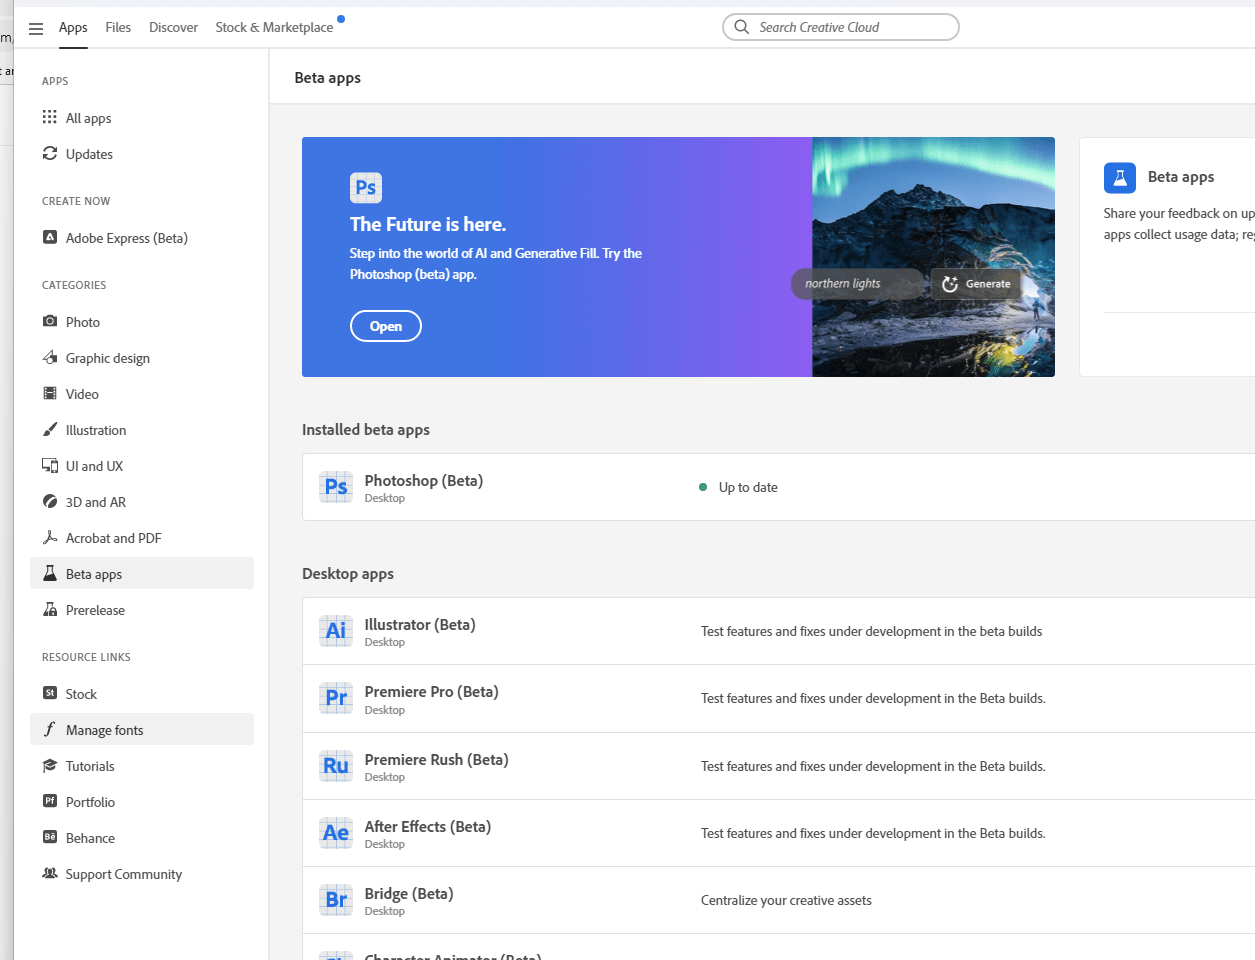
Task: Open the Acrobat and PDF category
Action: (111, 537)
